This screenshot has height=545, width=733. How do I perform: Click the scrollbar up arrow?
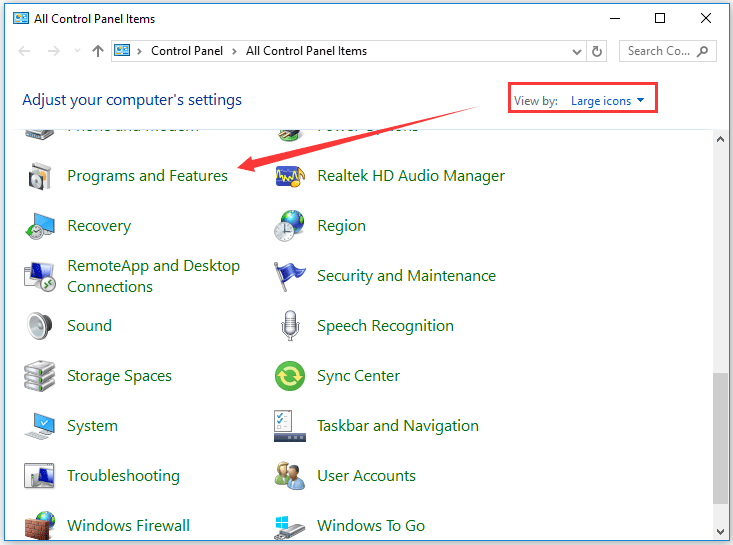click(x=720, y=139)
